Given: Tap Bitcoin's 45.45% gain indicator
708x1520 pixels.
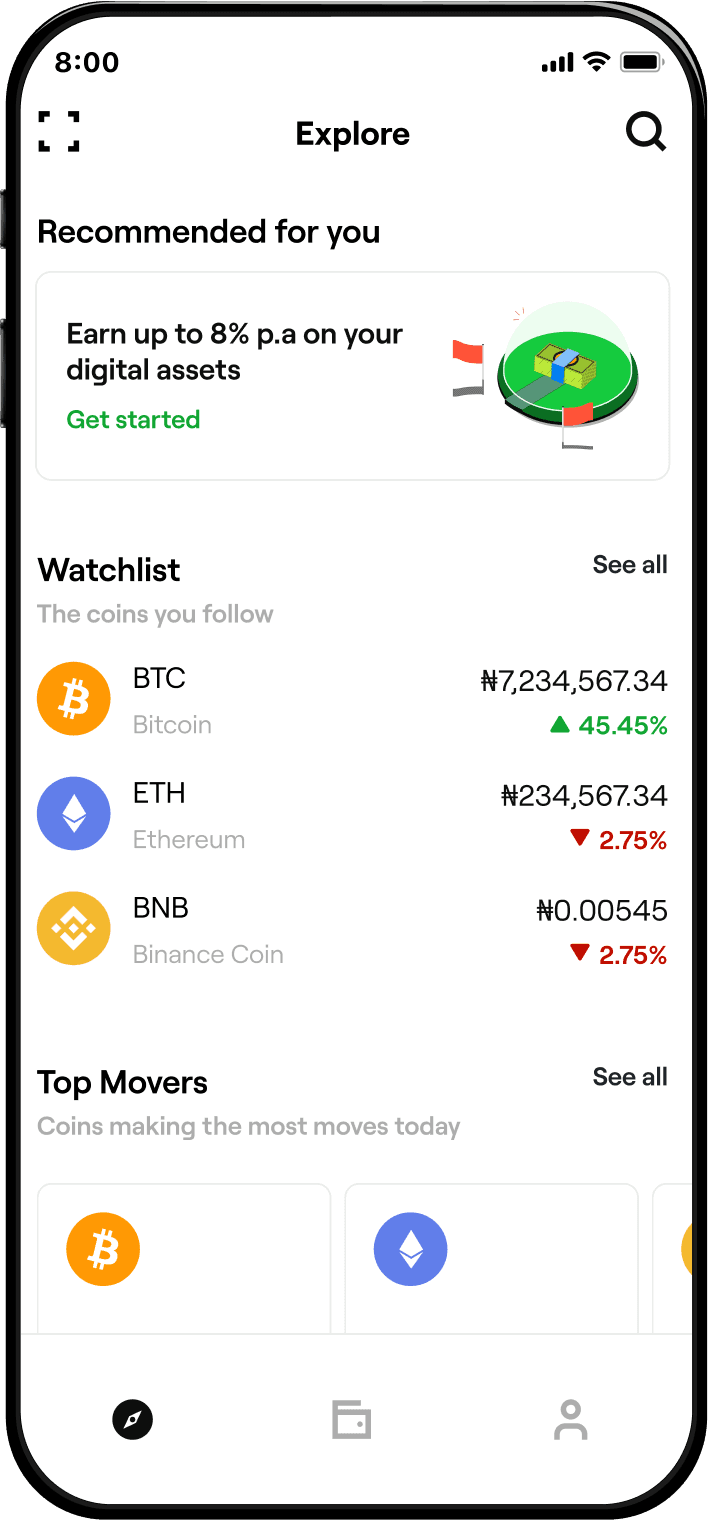Looking at the screenshot, I should [x=609, y=726].
